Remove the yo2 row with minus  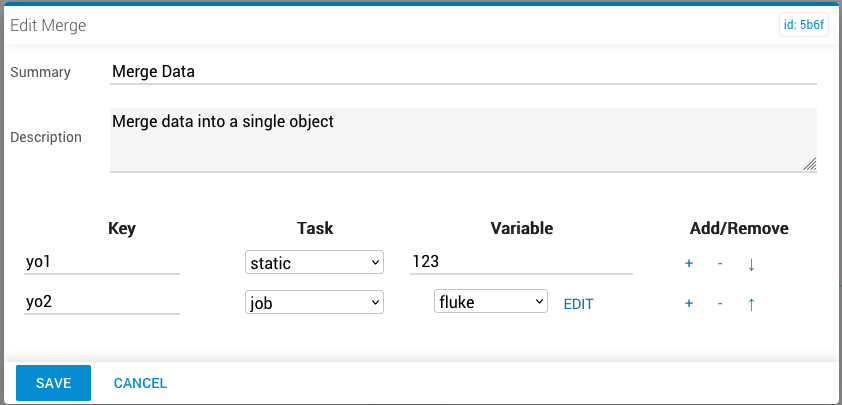tap(720, 303)
